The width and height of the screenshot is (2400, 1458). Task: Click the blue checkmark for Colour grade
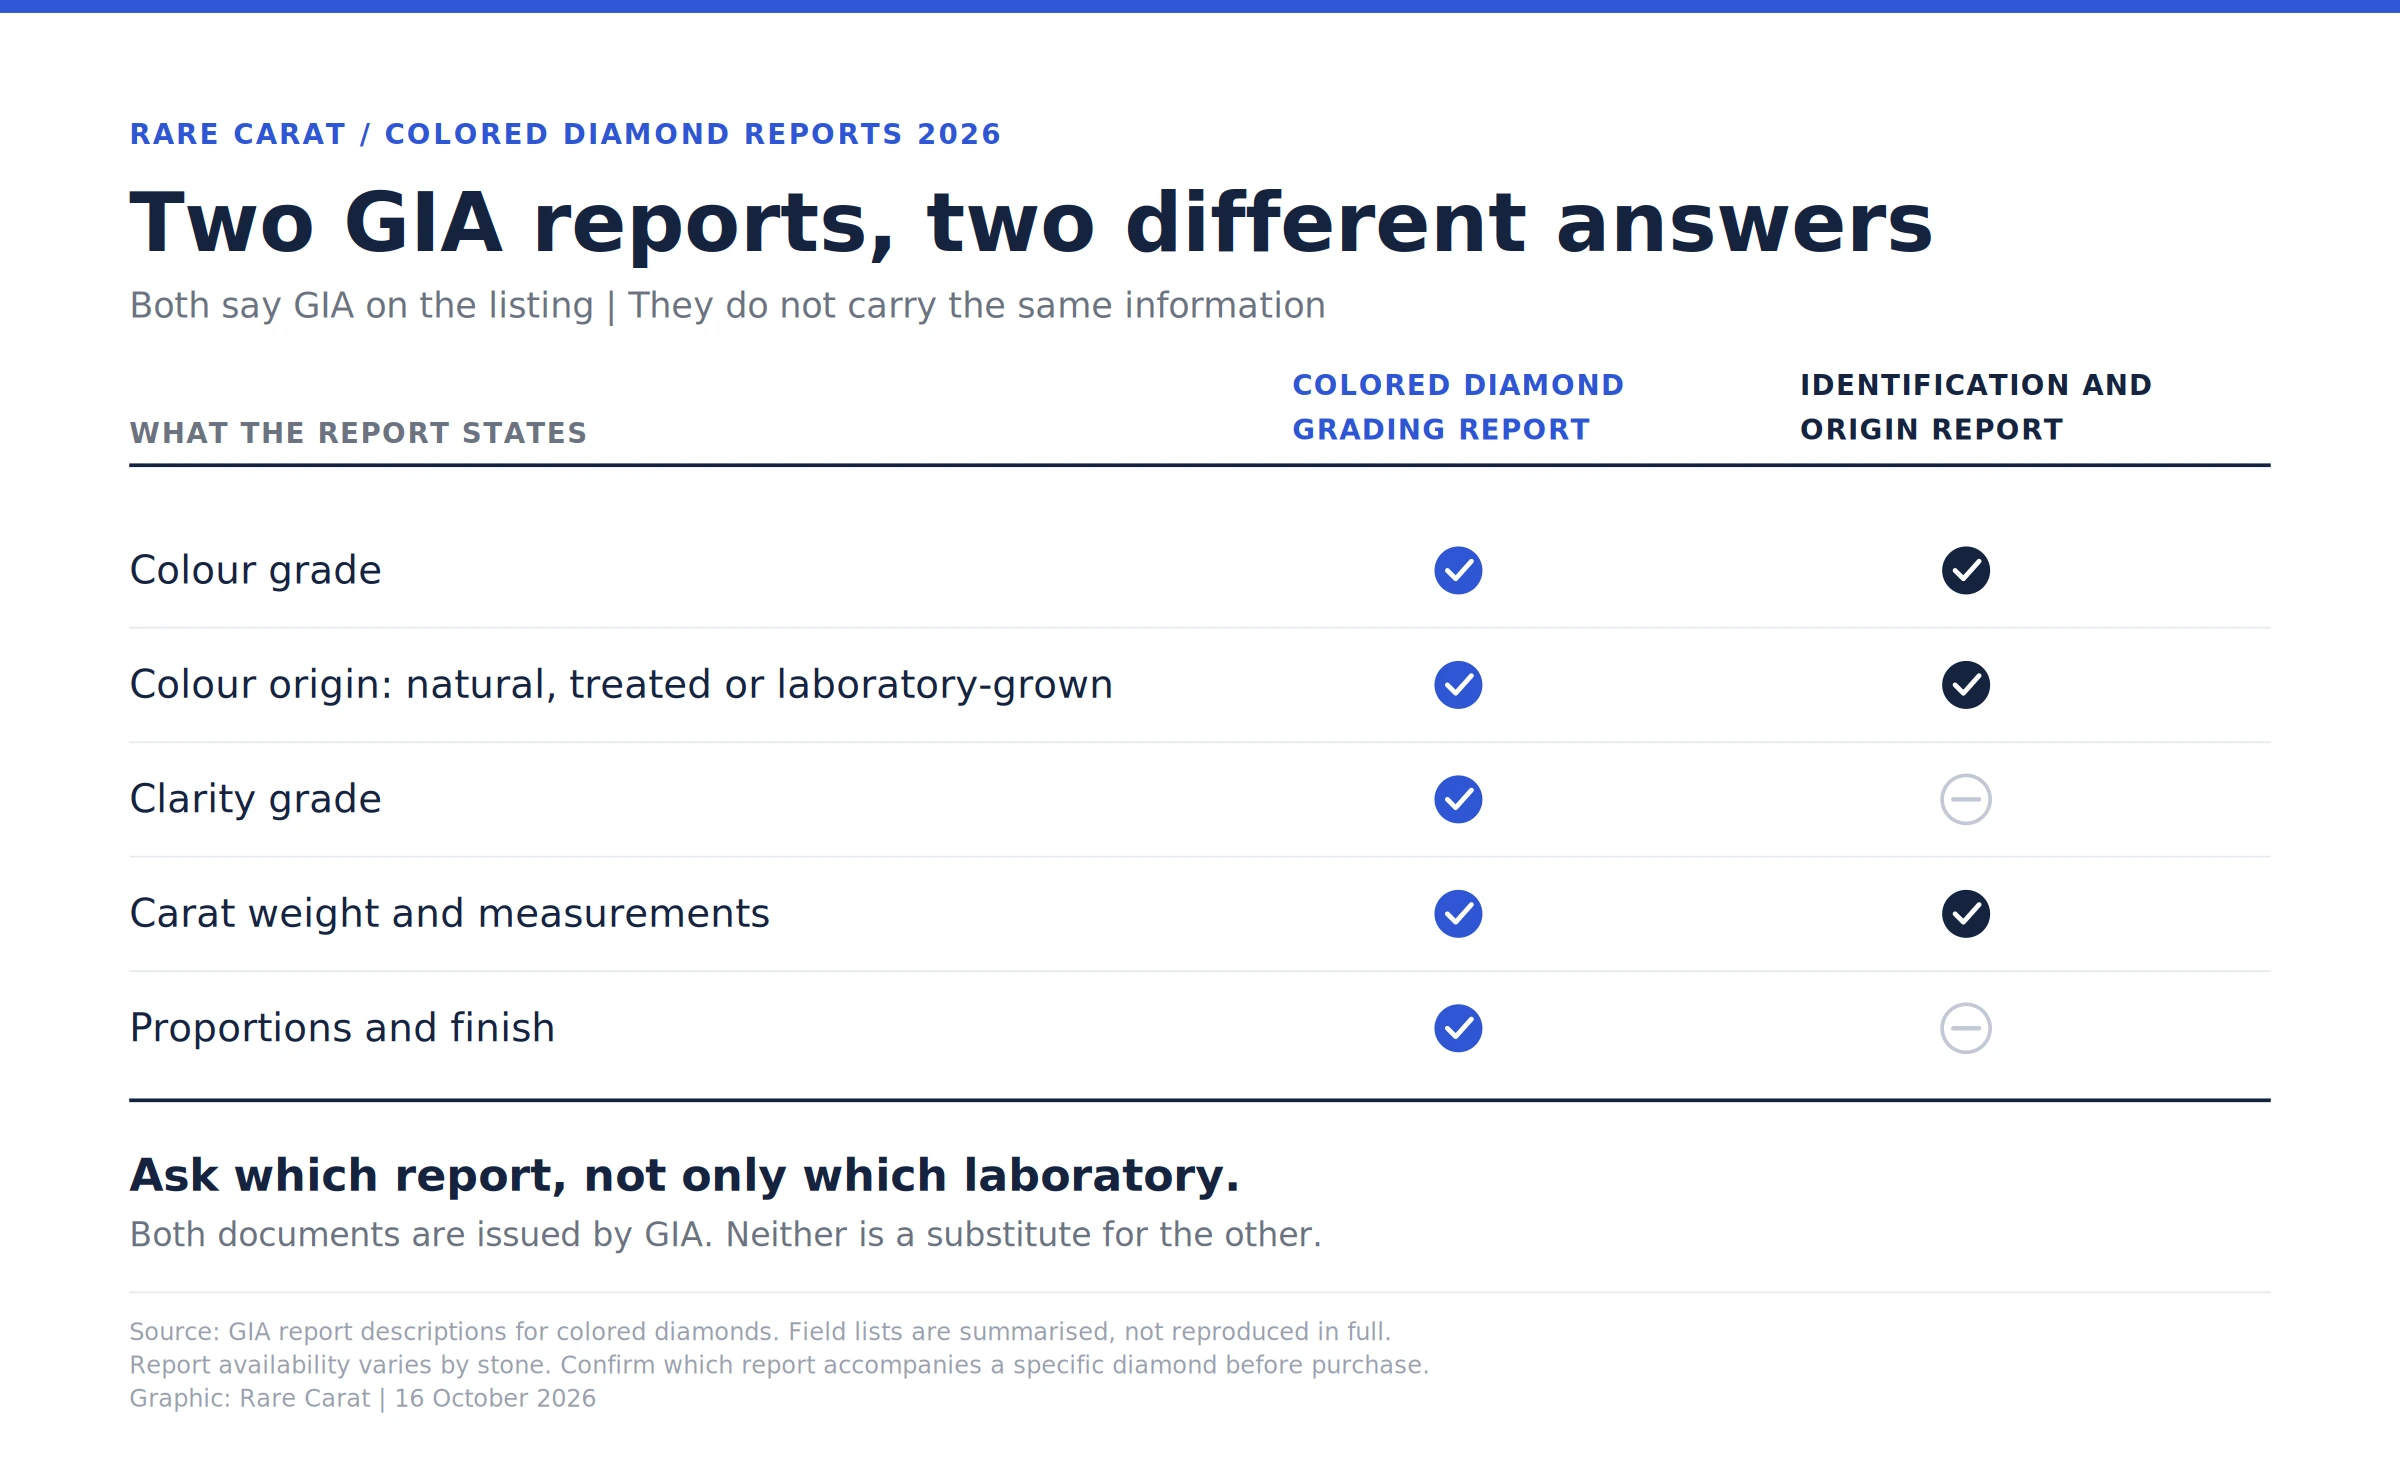tap(1458, 570)
